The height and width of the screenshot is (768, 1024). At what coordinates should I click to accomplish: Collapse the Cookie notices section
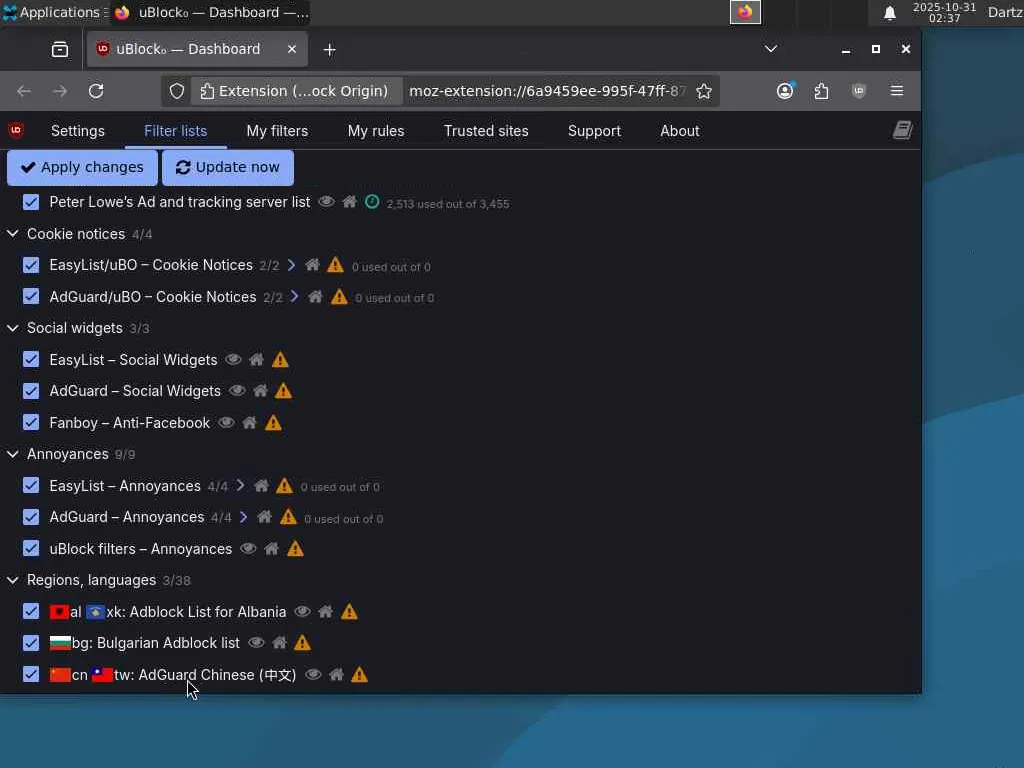pos(12,234)
